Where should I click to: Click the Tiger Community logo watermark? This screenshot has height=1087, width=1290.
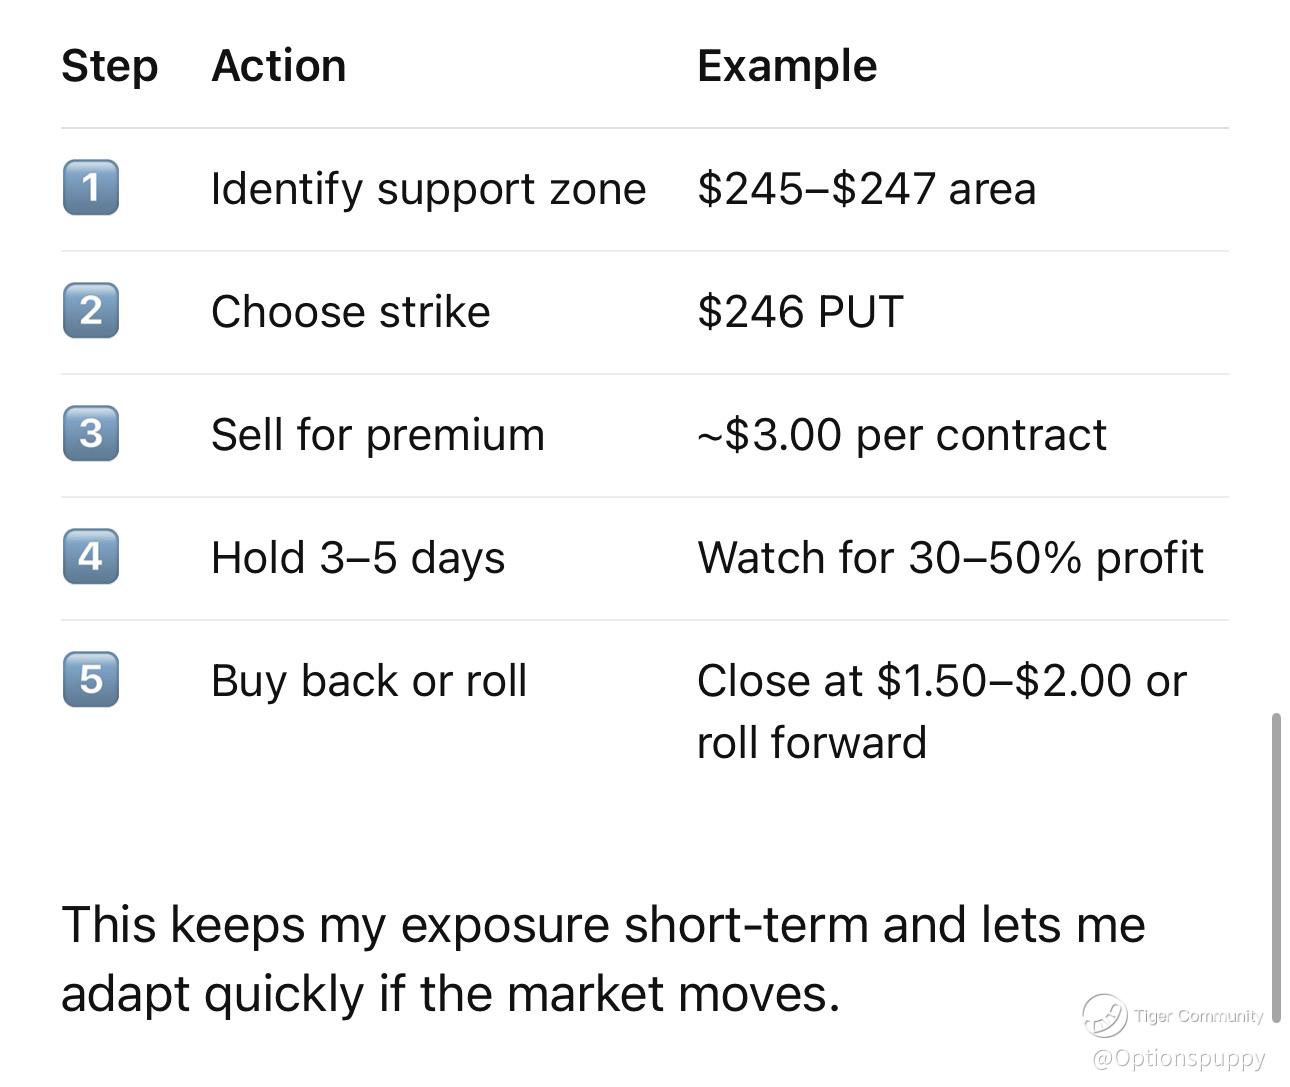tap(1173, 1016)
